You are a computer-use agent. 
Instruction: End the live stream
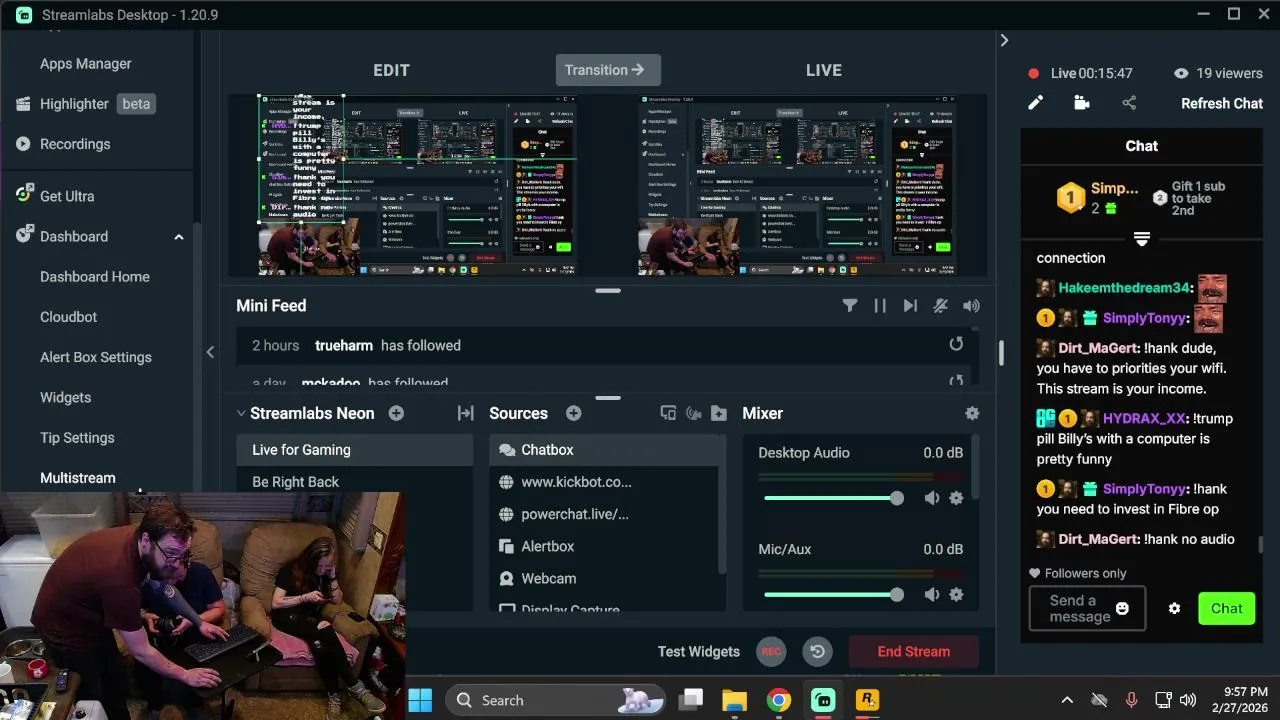click(x=913, y=651)
